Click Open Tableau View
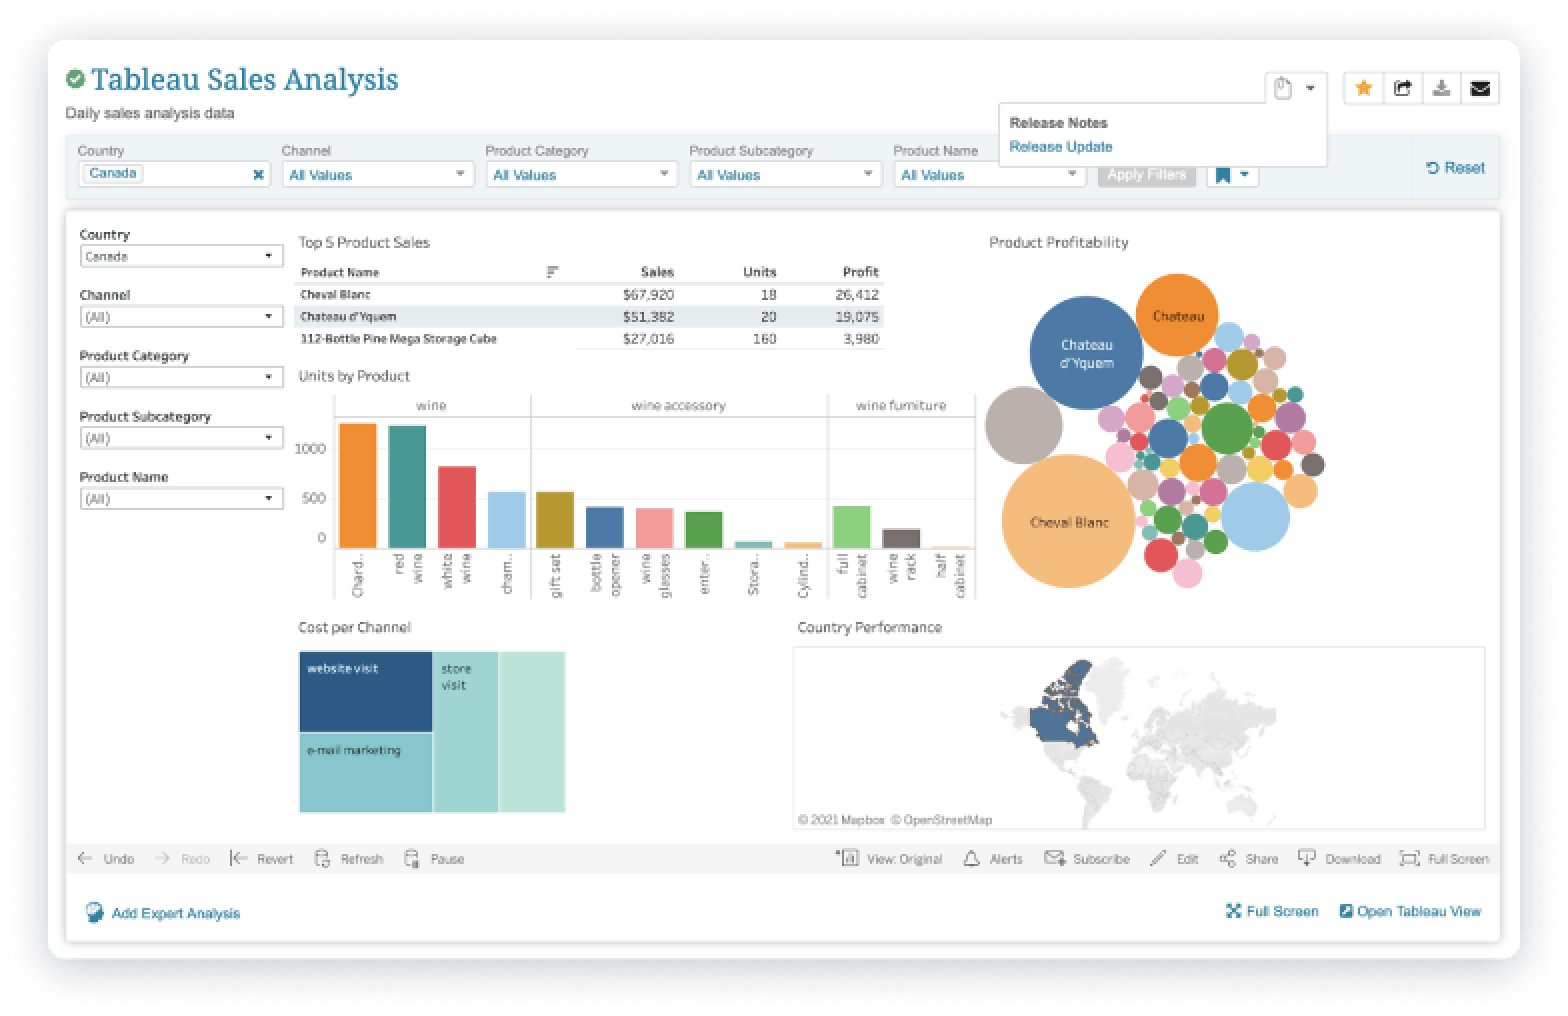 pyautogui.click(x=1410, y=911)
